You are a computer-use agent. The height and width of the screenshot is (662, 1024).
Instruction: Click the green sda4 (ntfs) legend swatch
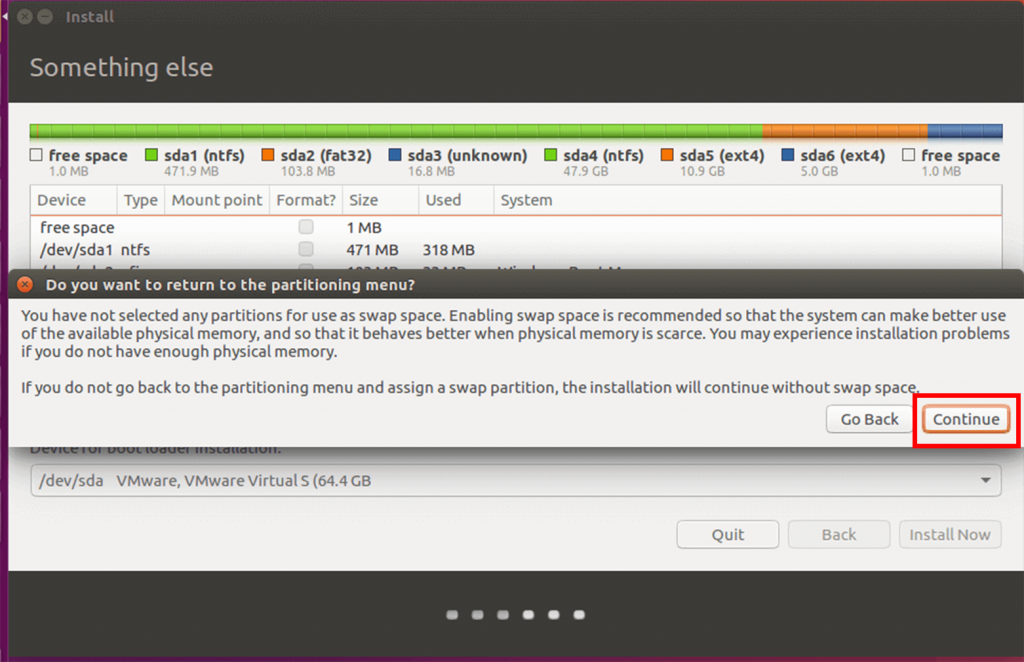pyautogui.click(x=551, y=156)
